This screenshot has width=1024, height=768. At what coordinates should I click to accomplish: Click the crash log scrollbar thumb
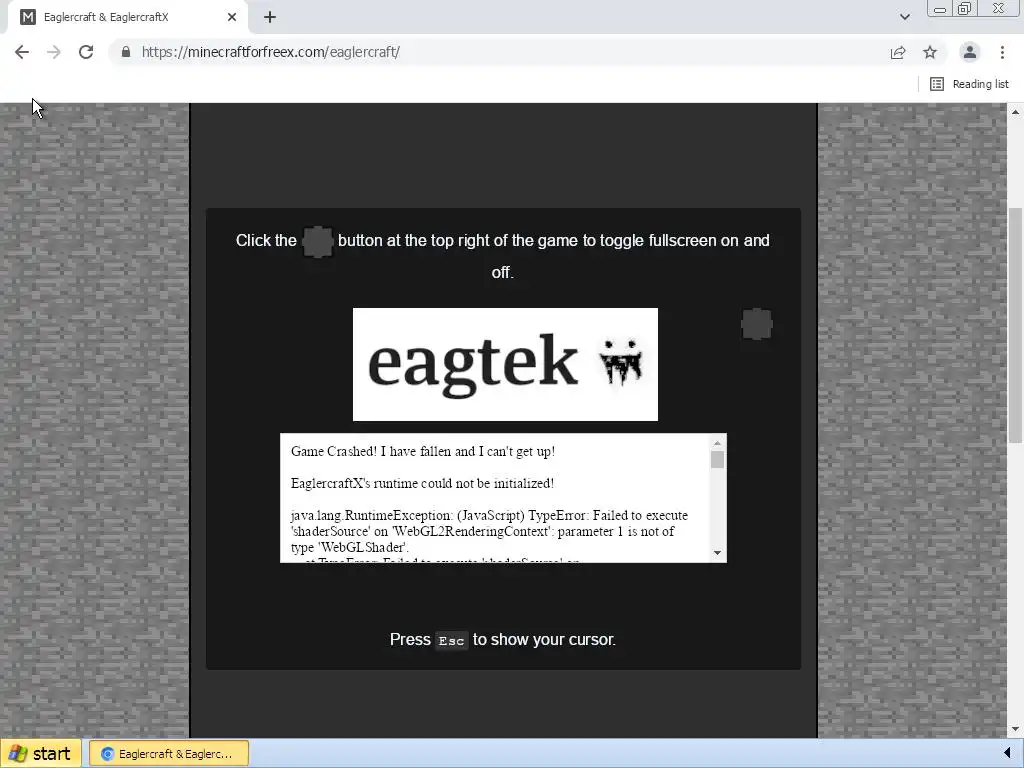tap(717, 460)
